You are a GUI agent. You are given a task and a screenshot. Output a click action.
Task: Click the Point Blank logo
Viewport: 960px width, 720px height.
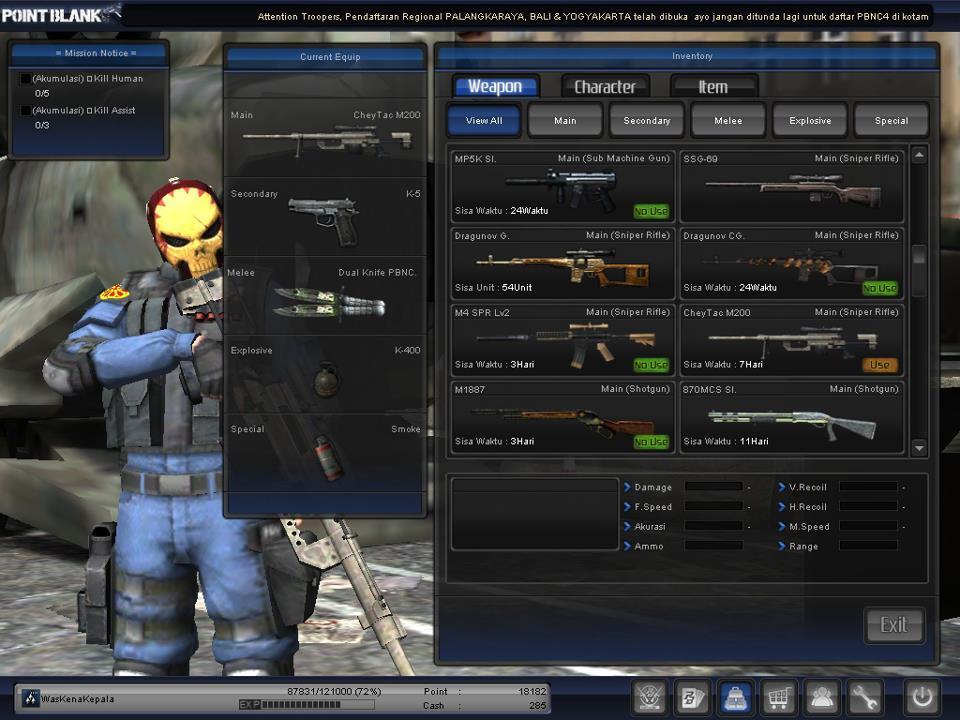60,13
